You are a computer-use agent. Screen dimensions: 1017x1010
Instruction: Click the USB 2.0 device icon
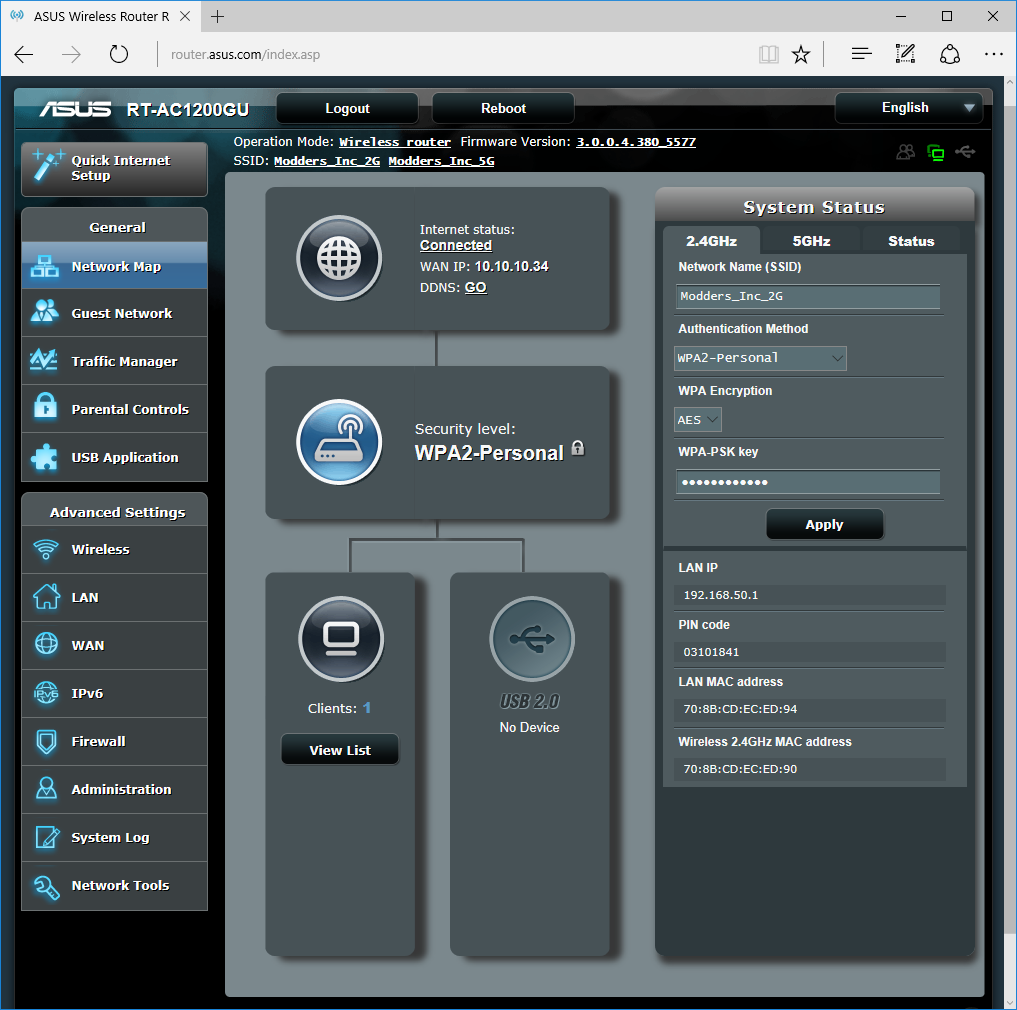[x=532, y=639]
